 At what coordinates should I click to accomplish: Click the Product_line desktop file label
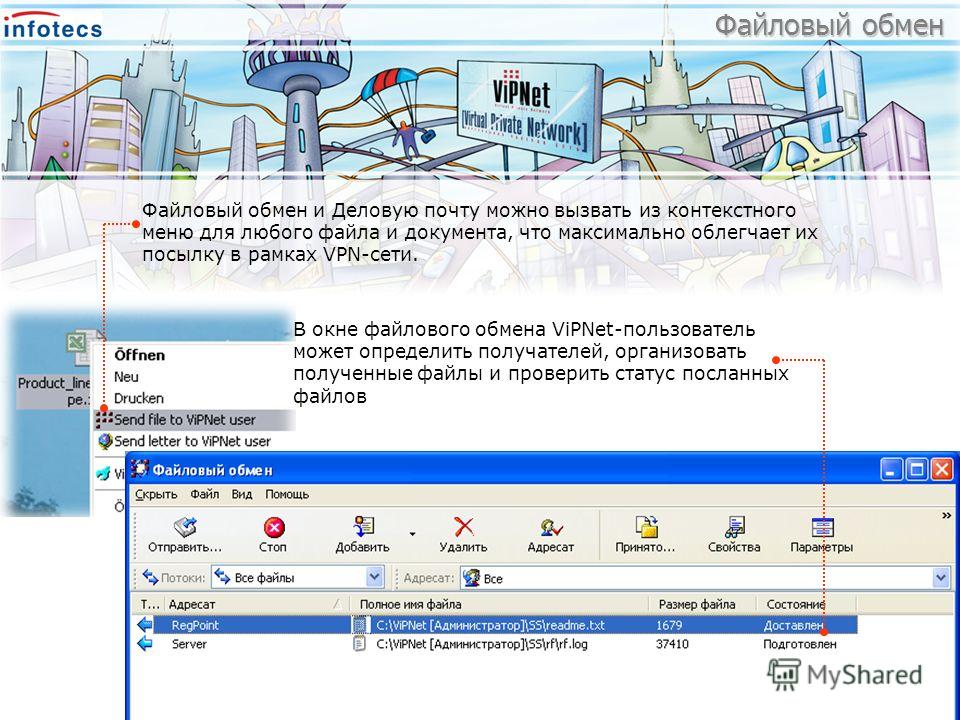[x=54, y=391]
